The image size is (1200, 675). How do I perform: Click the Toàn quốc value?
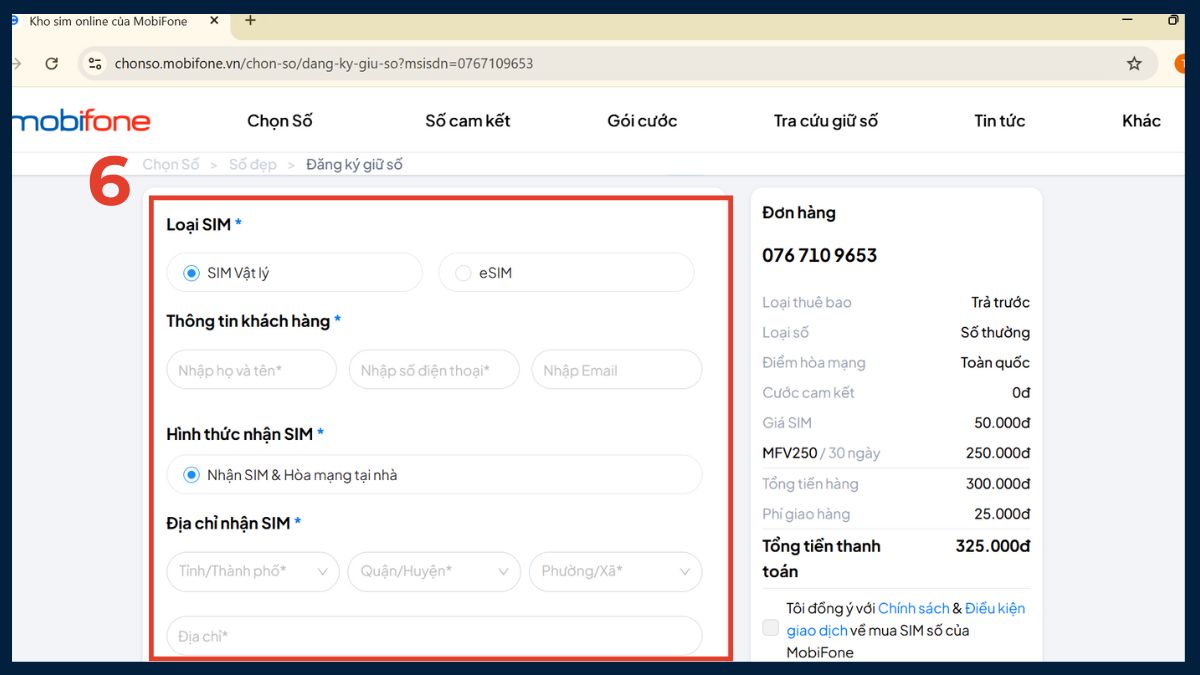(995, 362)
